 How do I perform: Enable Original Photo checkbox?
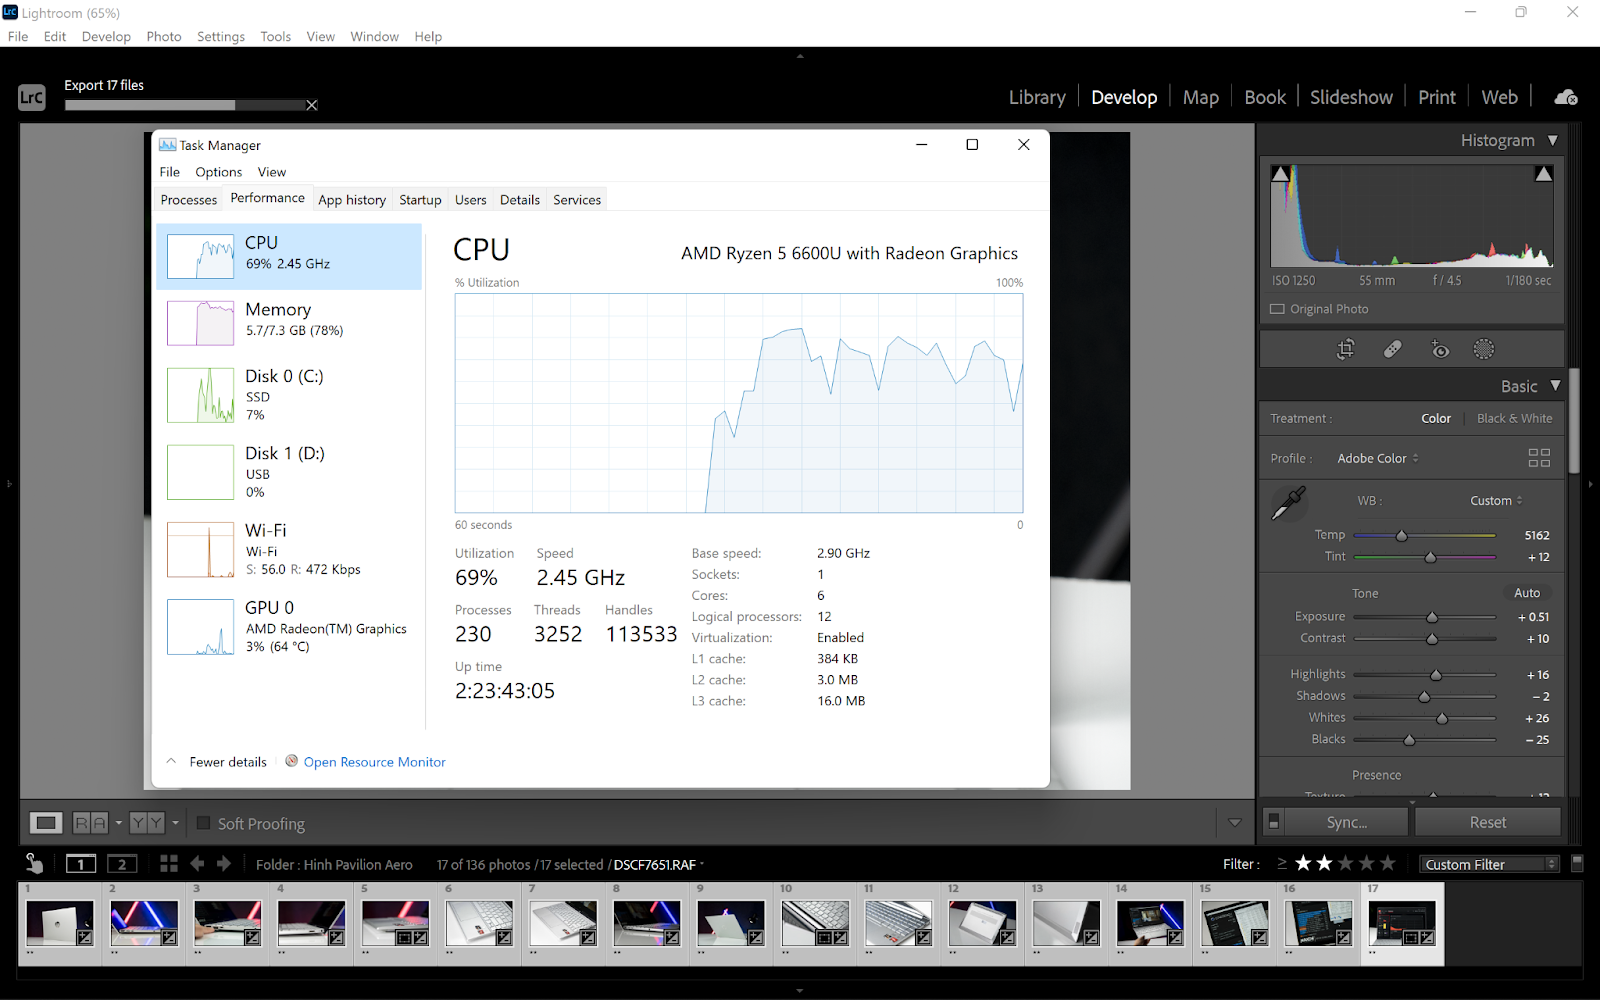click(x=1277, y=309)
